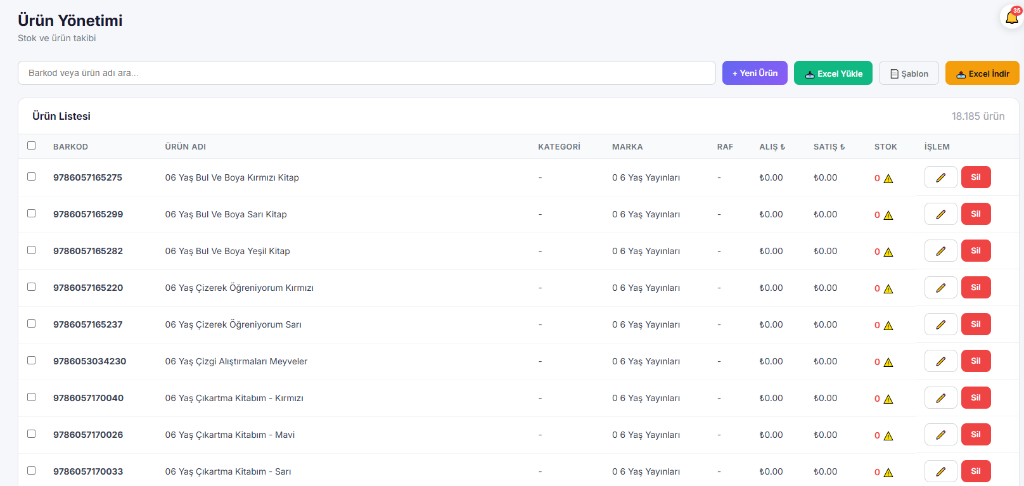This screenshot has height=486, width=1024.
Task: Check the box for barcode 9786057165220
Action: pos(31,287)
